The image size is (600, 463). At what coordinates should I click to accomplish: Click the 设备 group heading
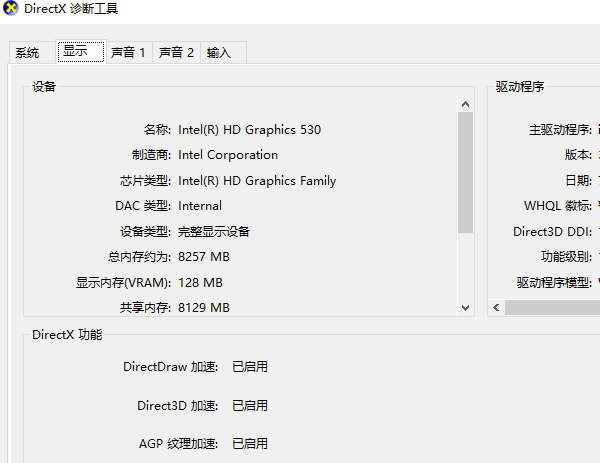coord(44,86)
